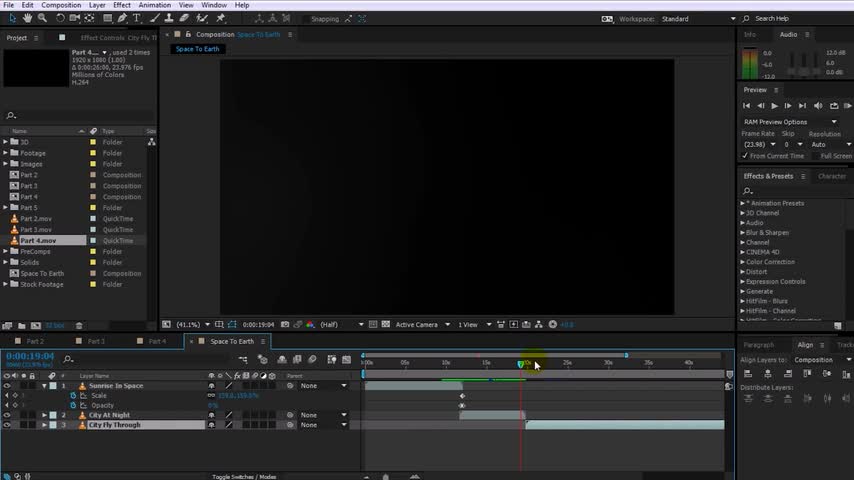Open the RAM Preview Options dropdown
Viewport: 854px width, 480px height.
coord(790,122)
